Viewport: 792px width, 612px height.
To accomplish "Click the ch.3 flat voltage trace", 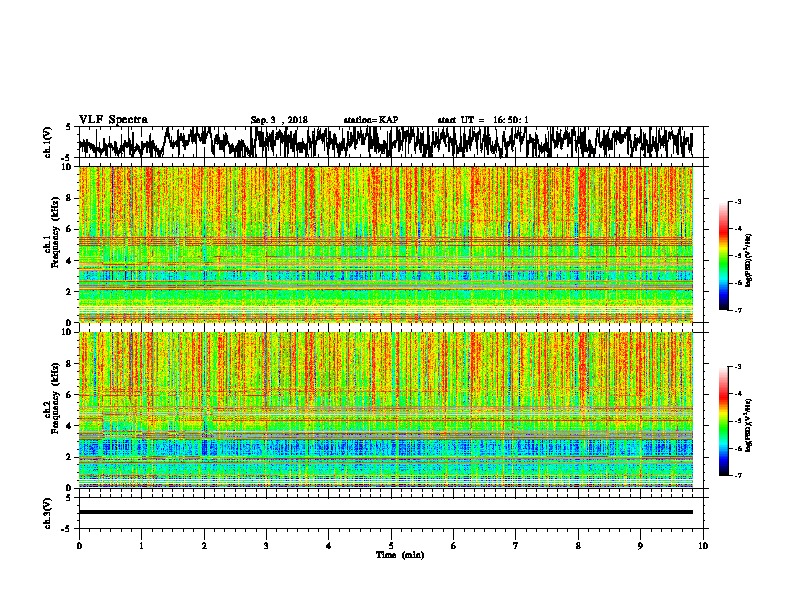I will [386, 512].
